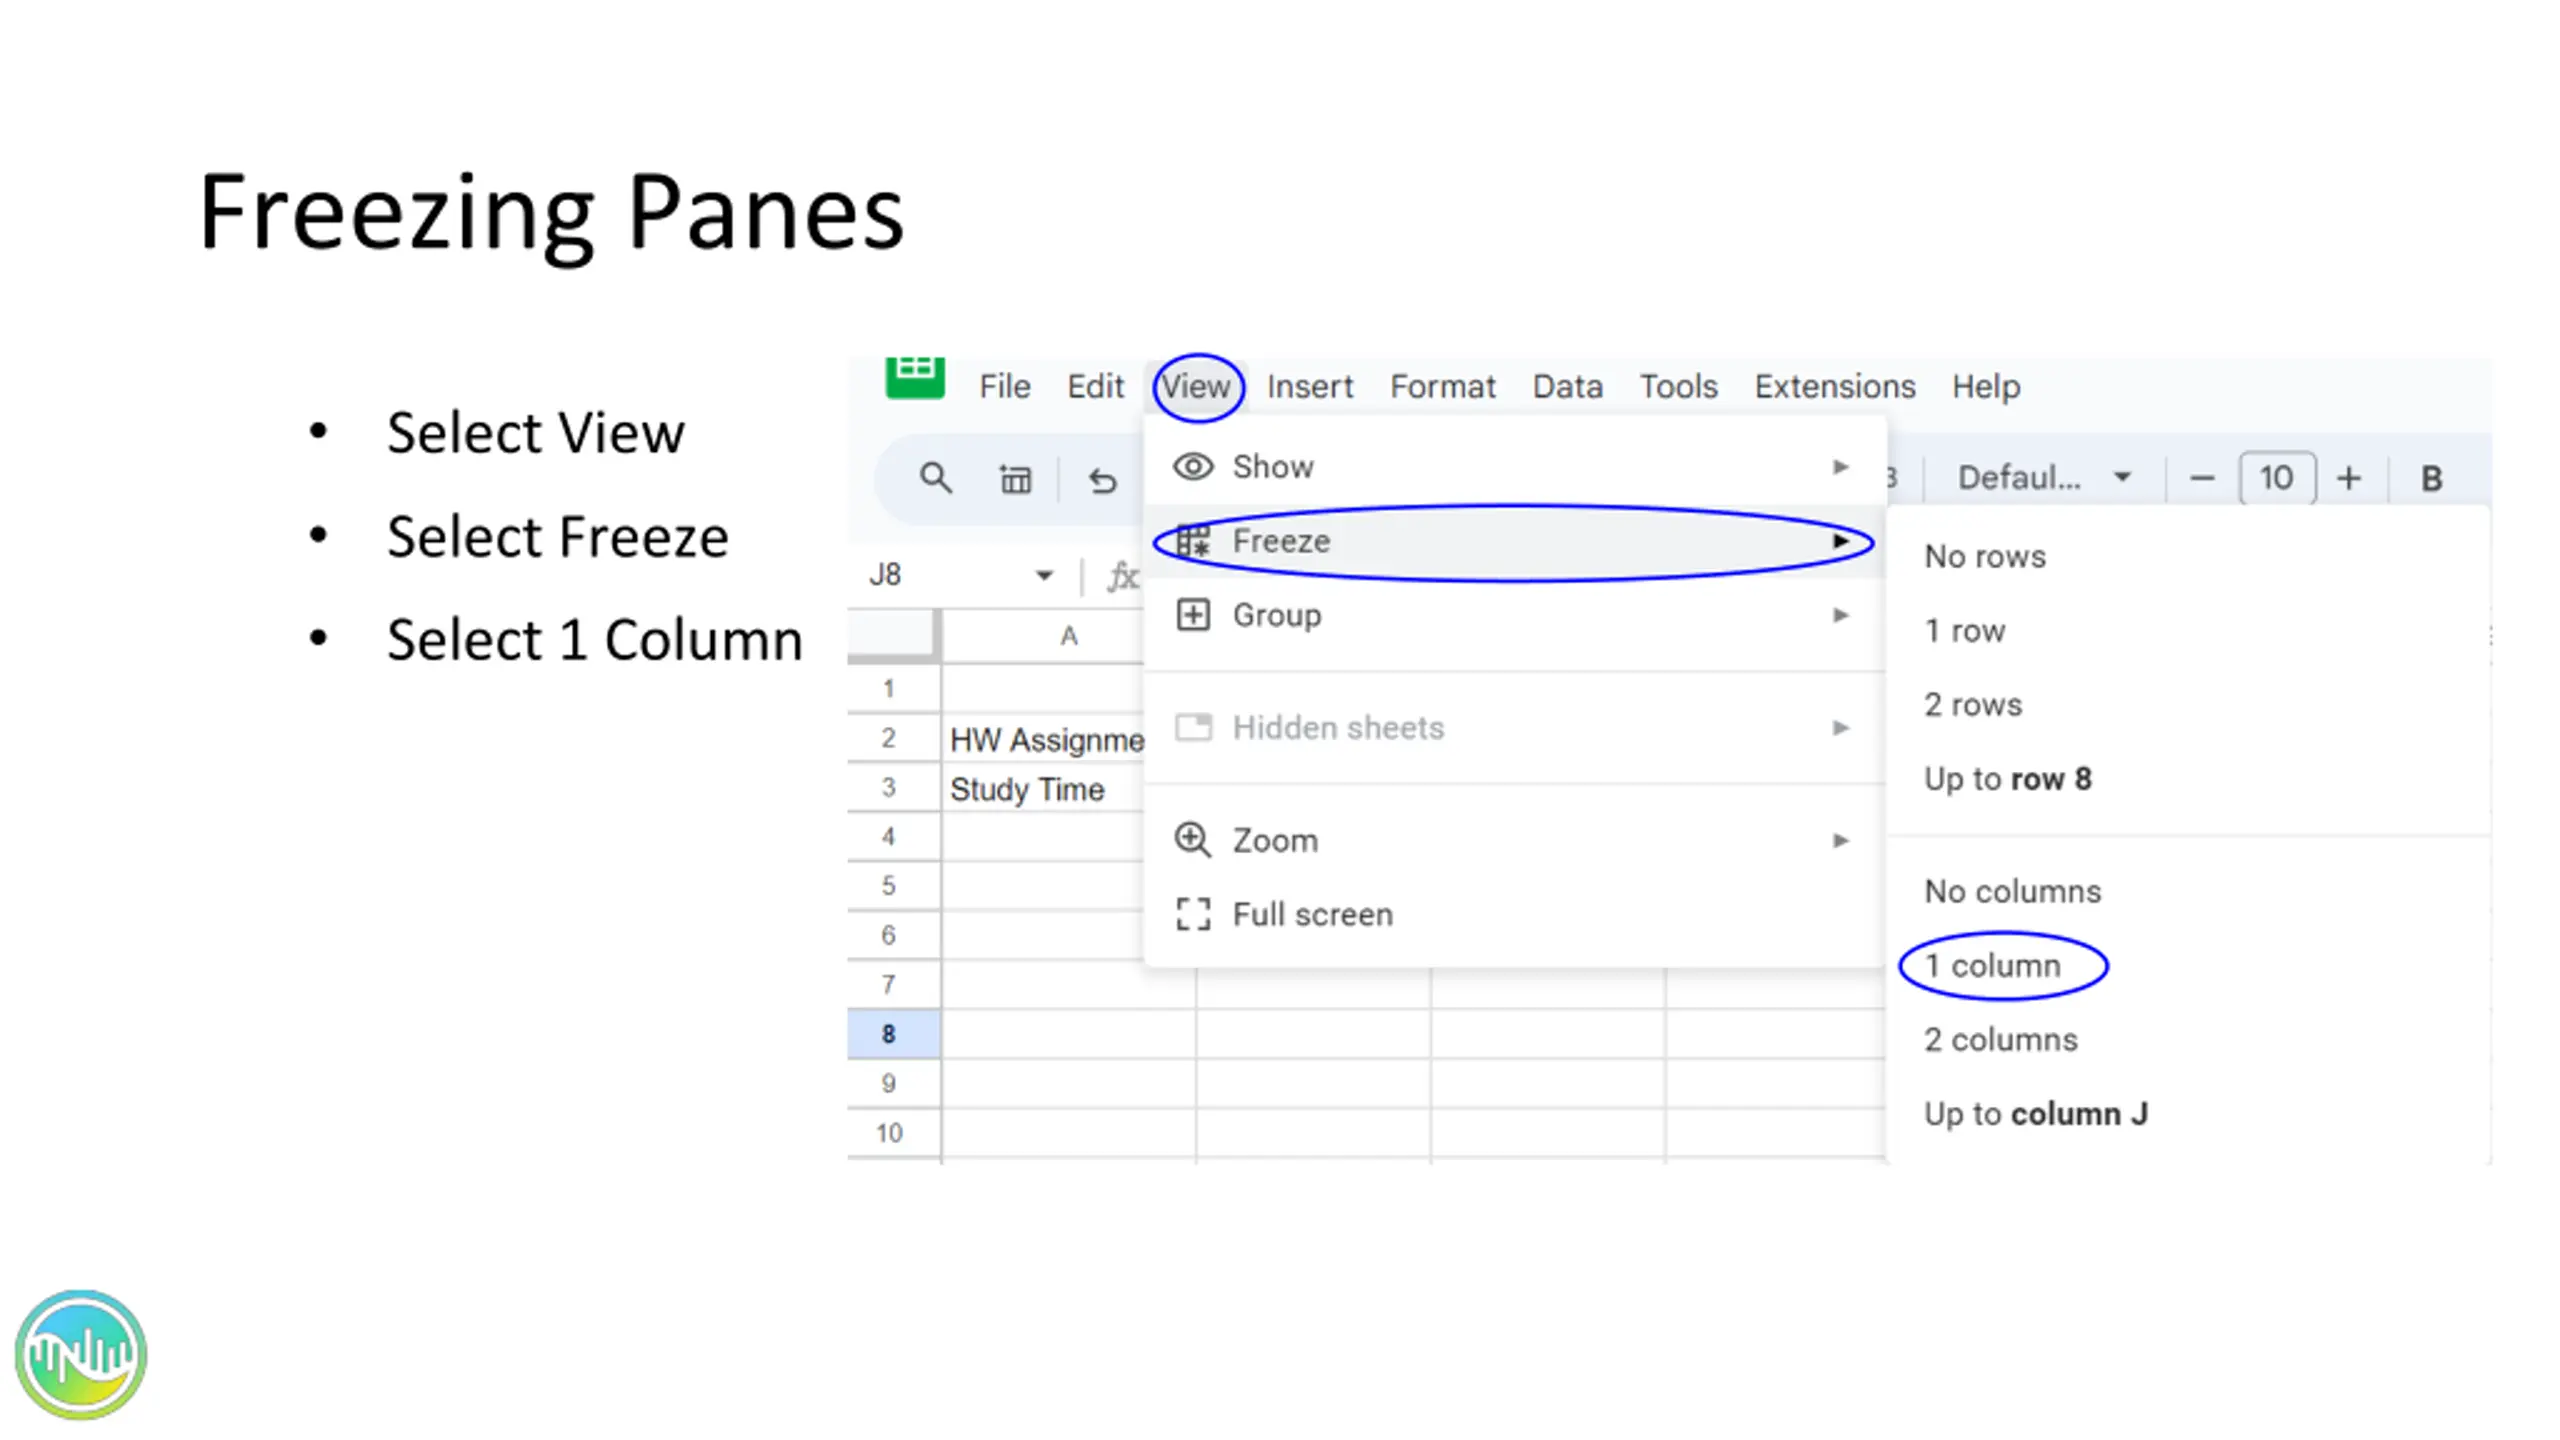This screenshot has height=1440, width=2560.
Task: Select Full screen in View menu
Action: tap(1515, 914)
